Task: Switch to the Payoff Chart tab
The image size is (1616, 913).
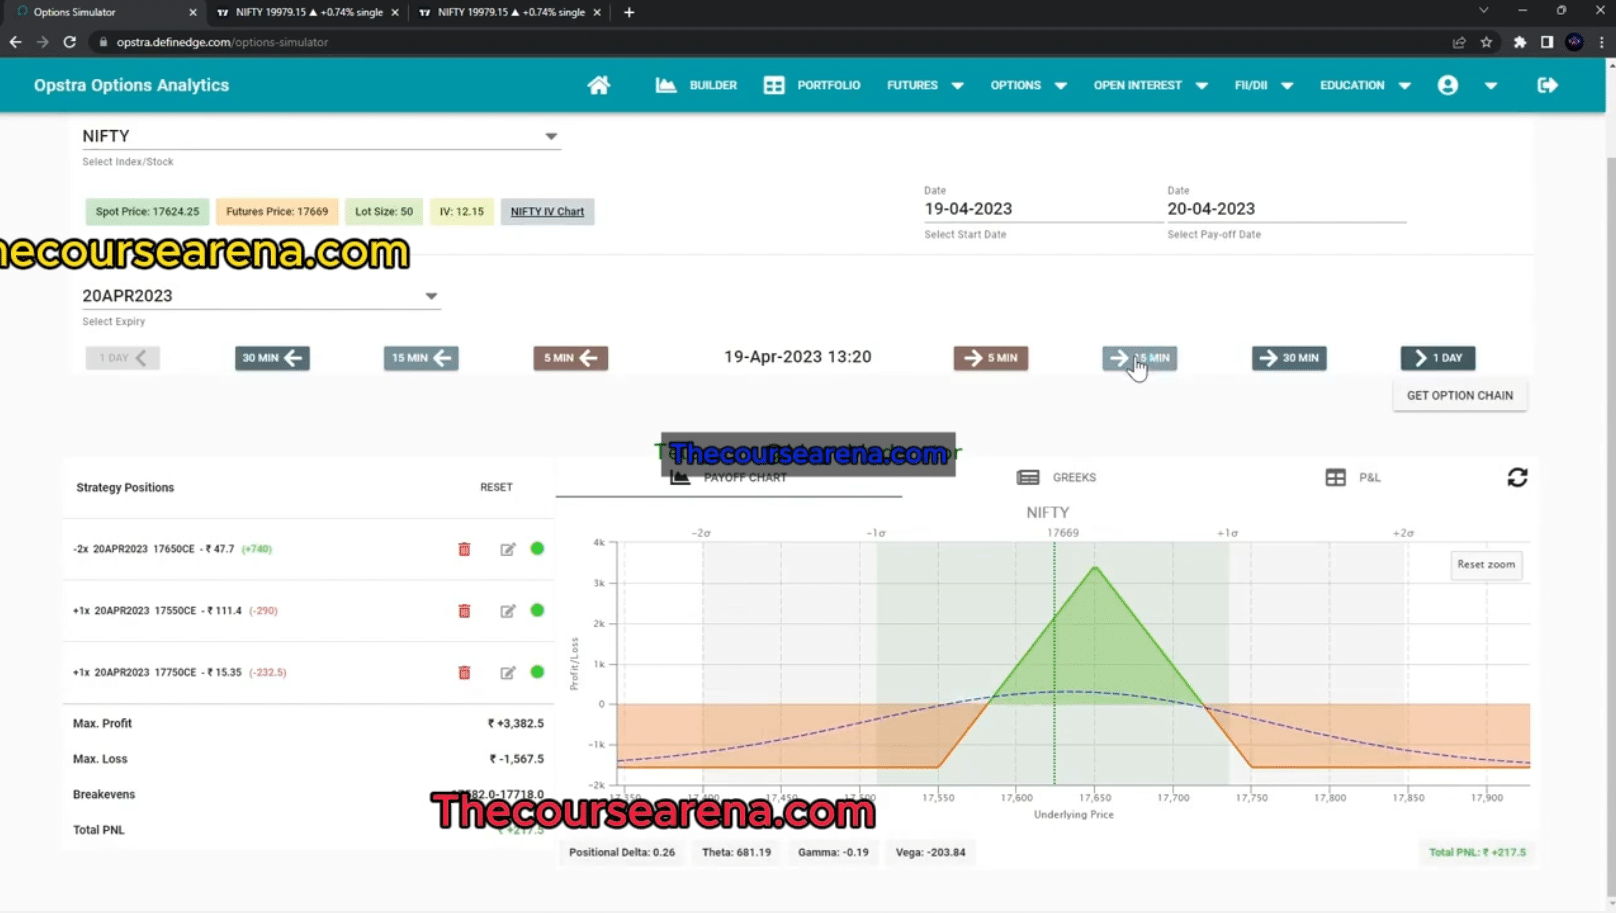Action: tap(729, 478)
